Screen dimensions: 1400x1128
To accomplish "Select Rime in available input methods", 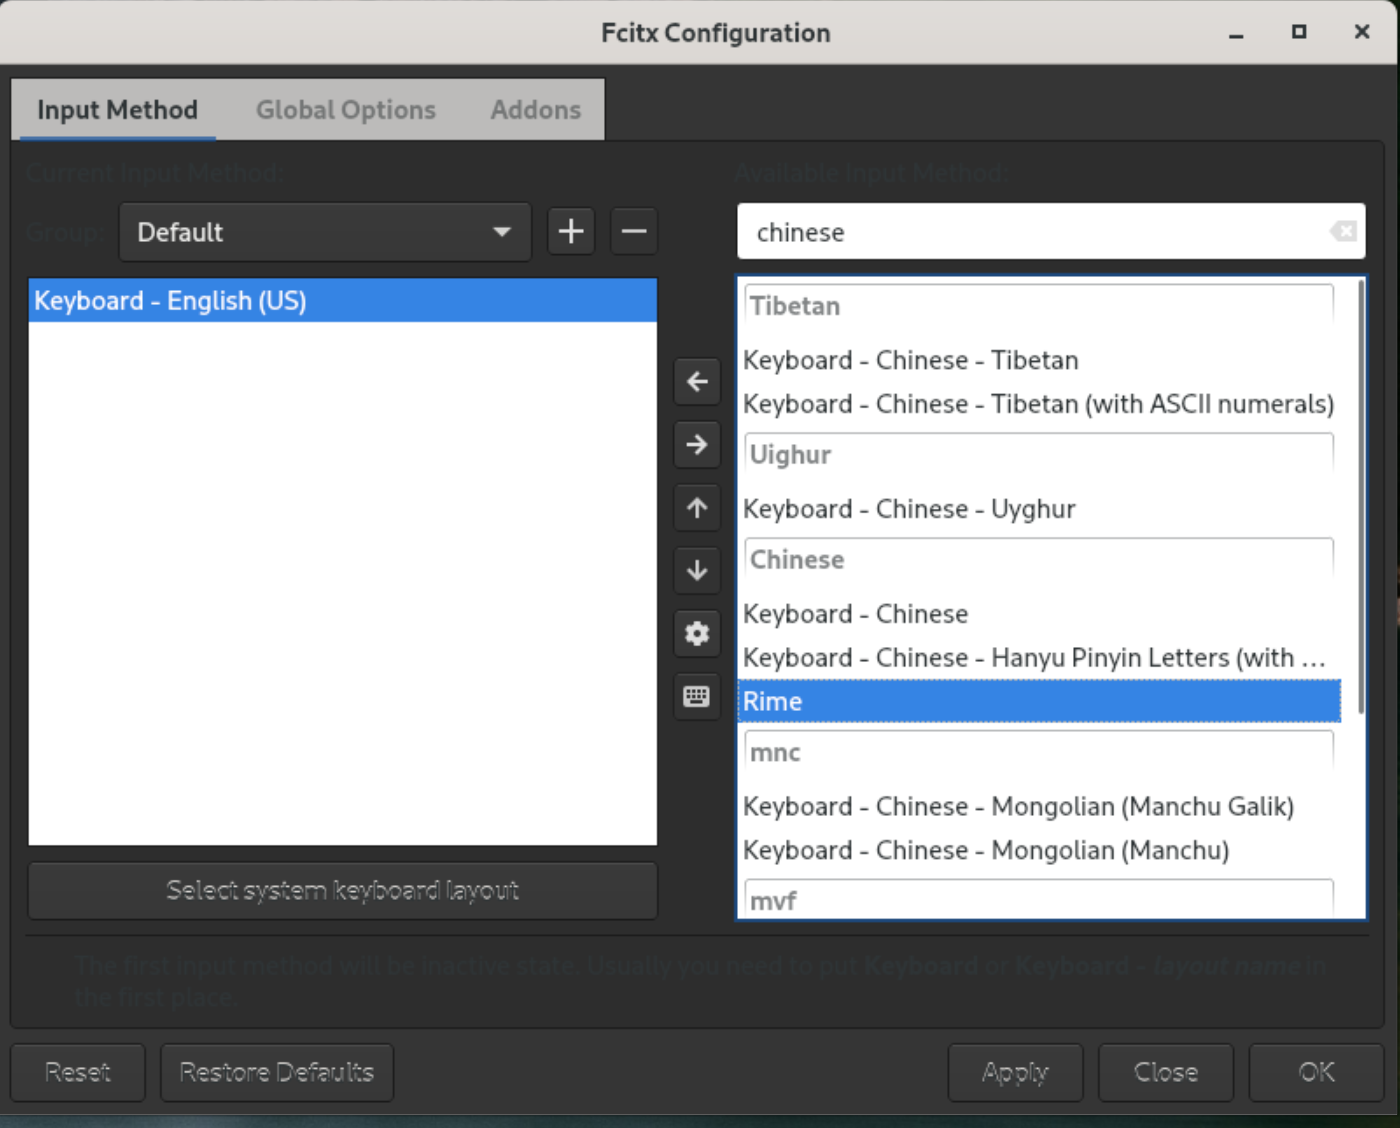I will pyautogui.click(x=1038, y=702).
